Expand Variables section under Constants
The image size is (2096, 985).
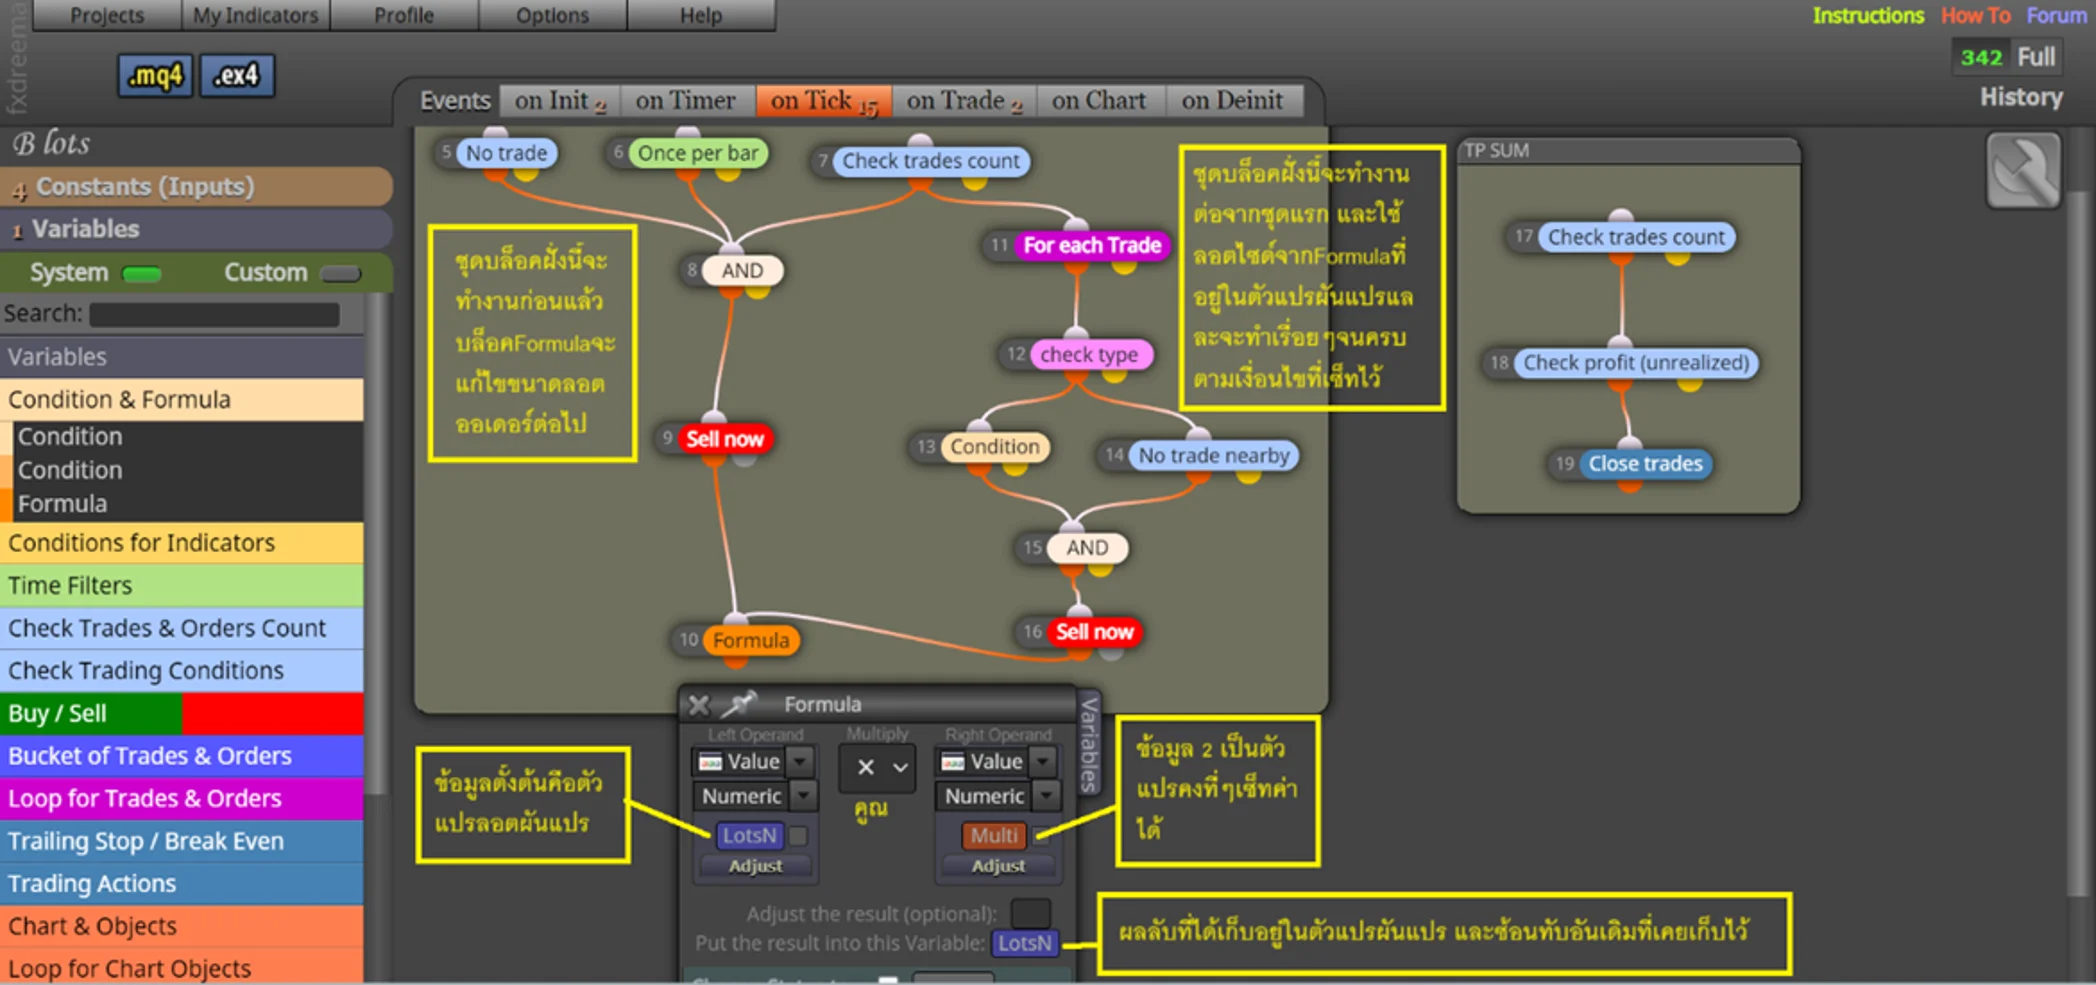pos(196,229)
